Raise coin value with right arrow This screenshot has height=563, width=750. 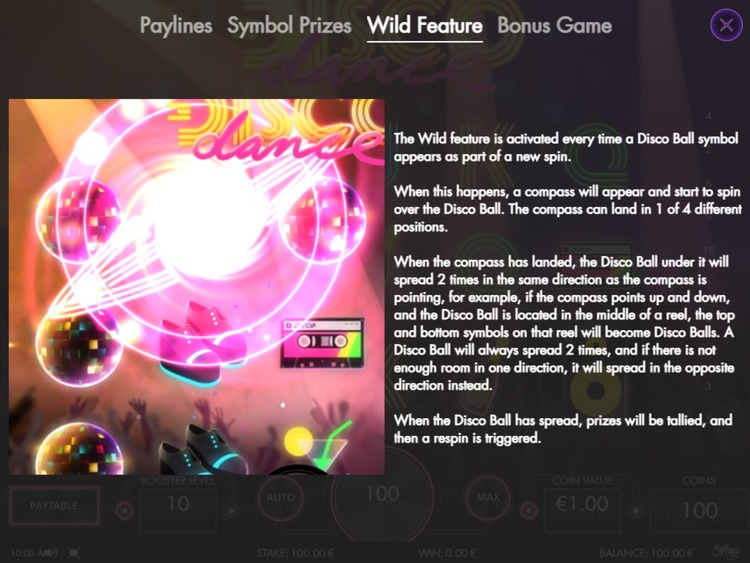(636, 511)
